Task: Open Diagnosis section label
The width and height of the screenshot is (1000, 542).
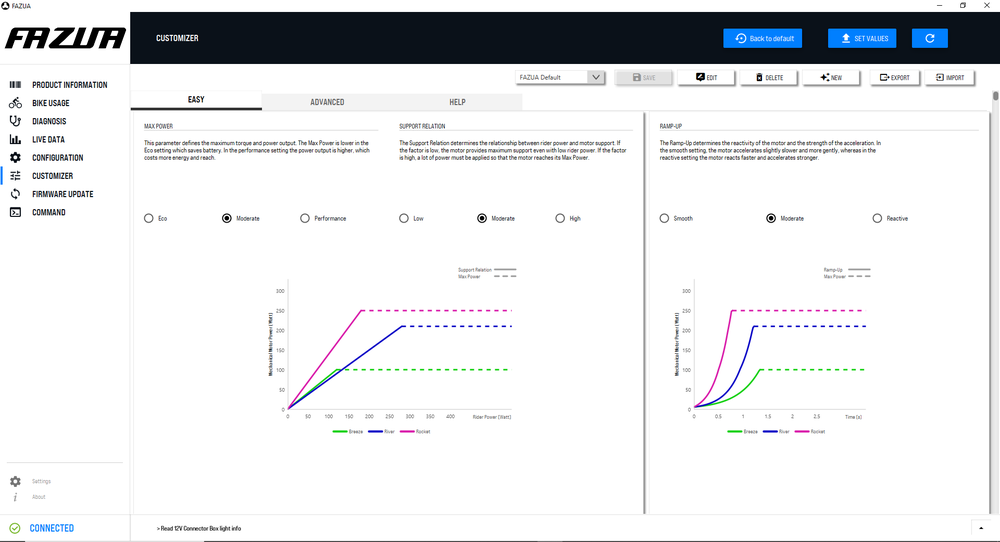Action: 49,121
